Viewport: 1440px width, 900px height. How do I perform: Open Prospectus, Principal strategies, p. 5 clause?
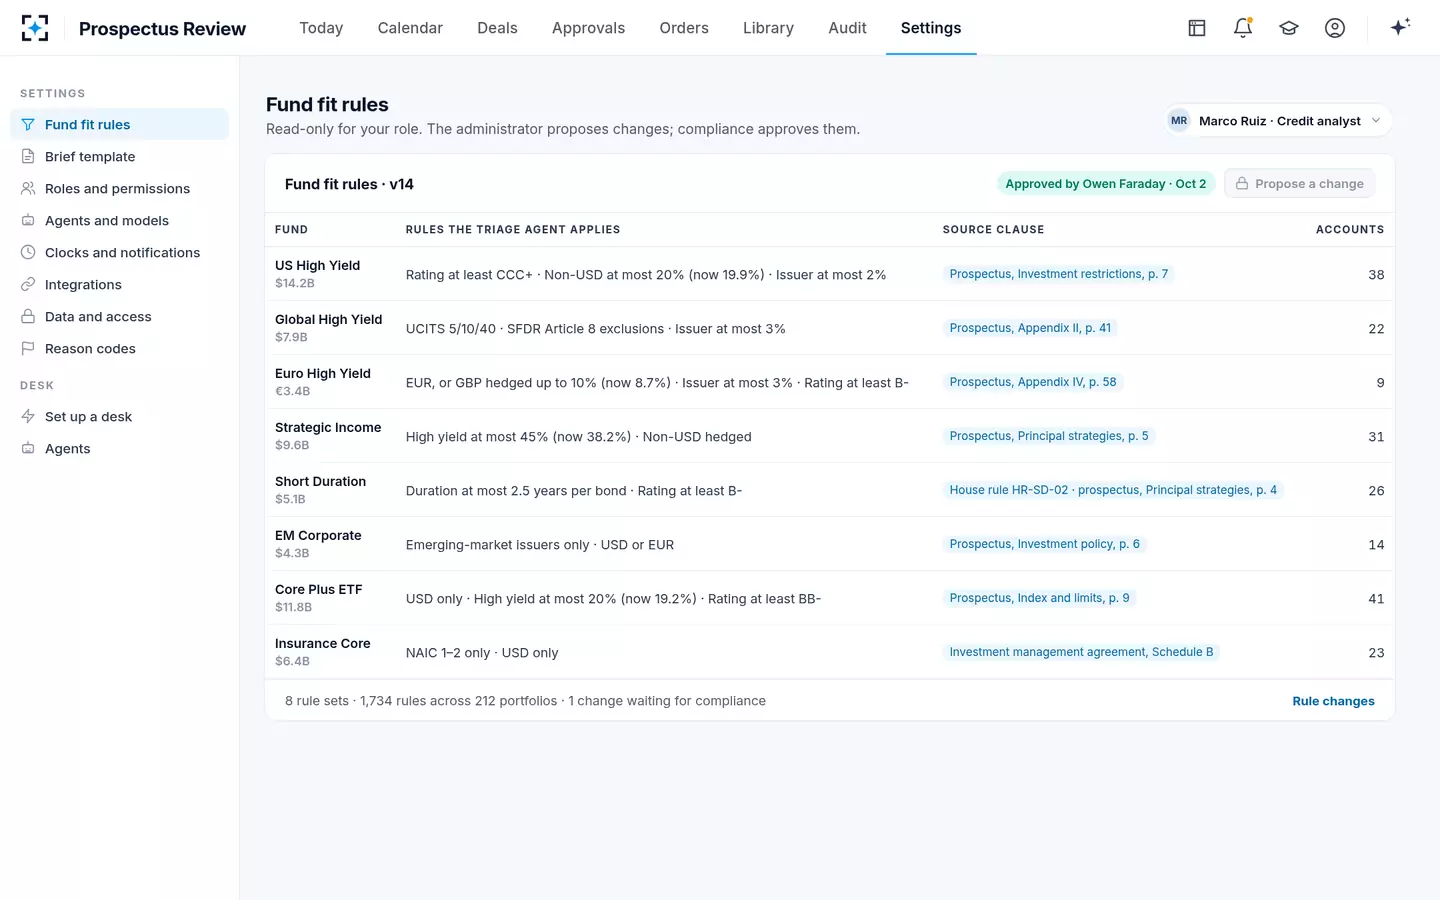pyautogui.click(x=1049, y=436)
